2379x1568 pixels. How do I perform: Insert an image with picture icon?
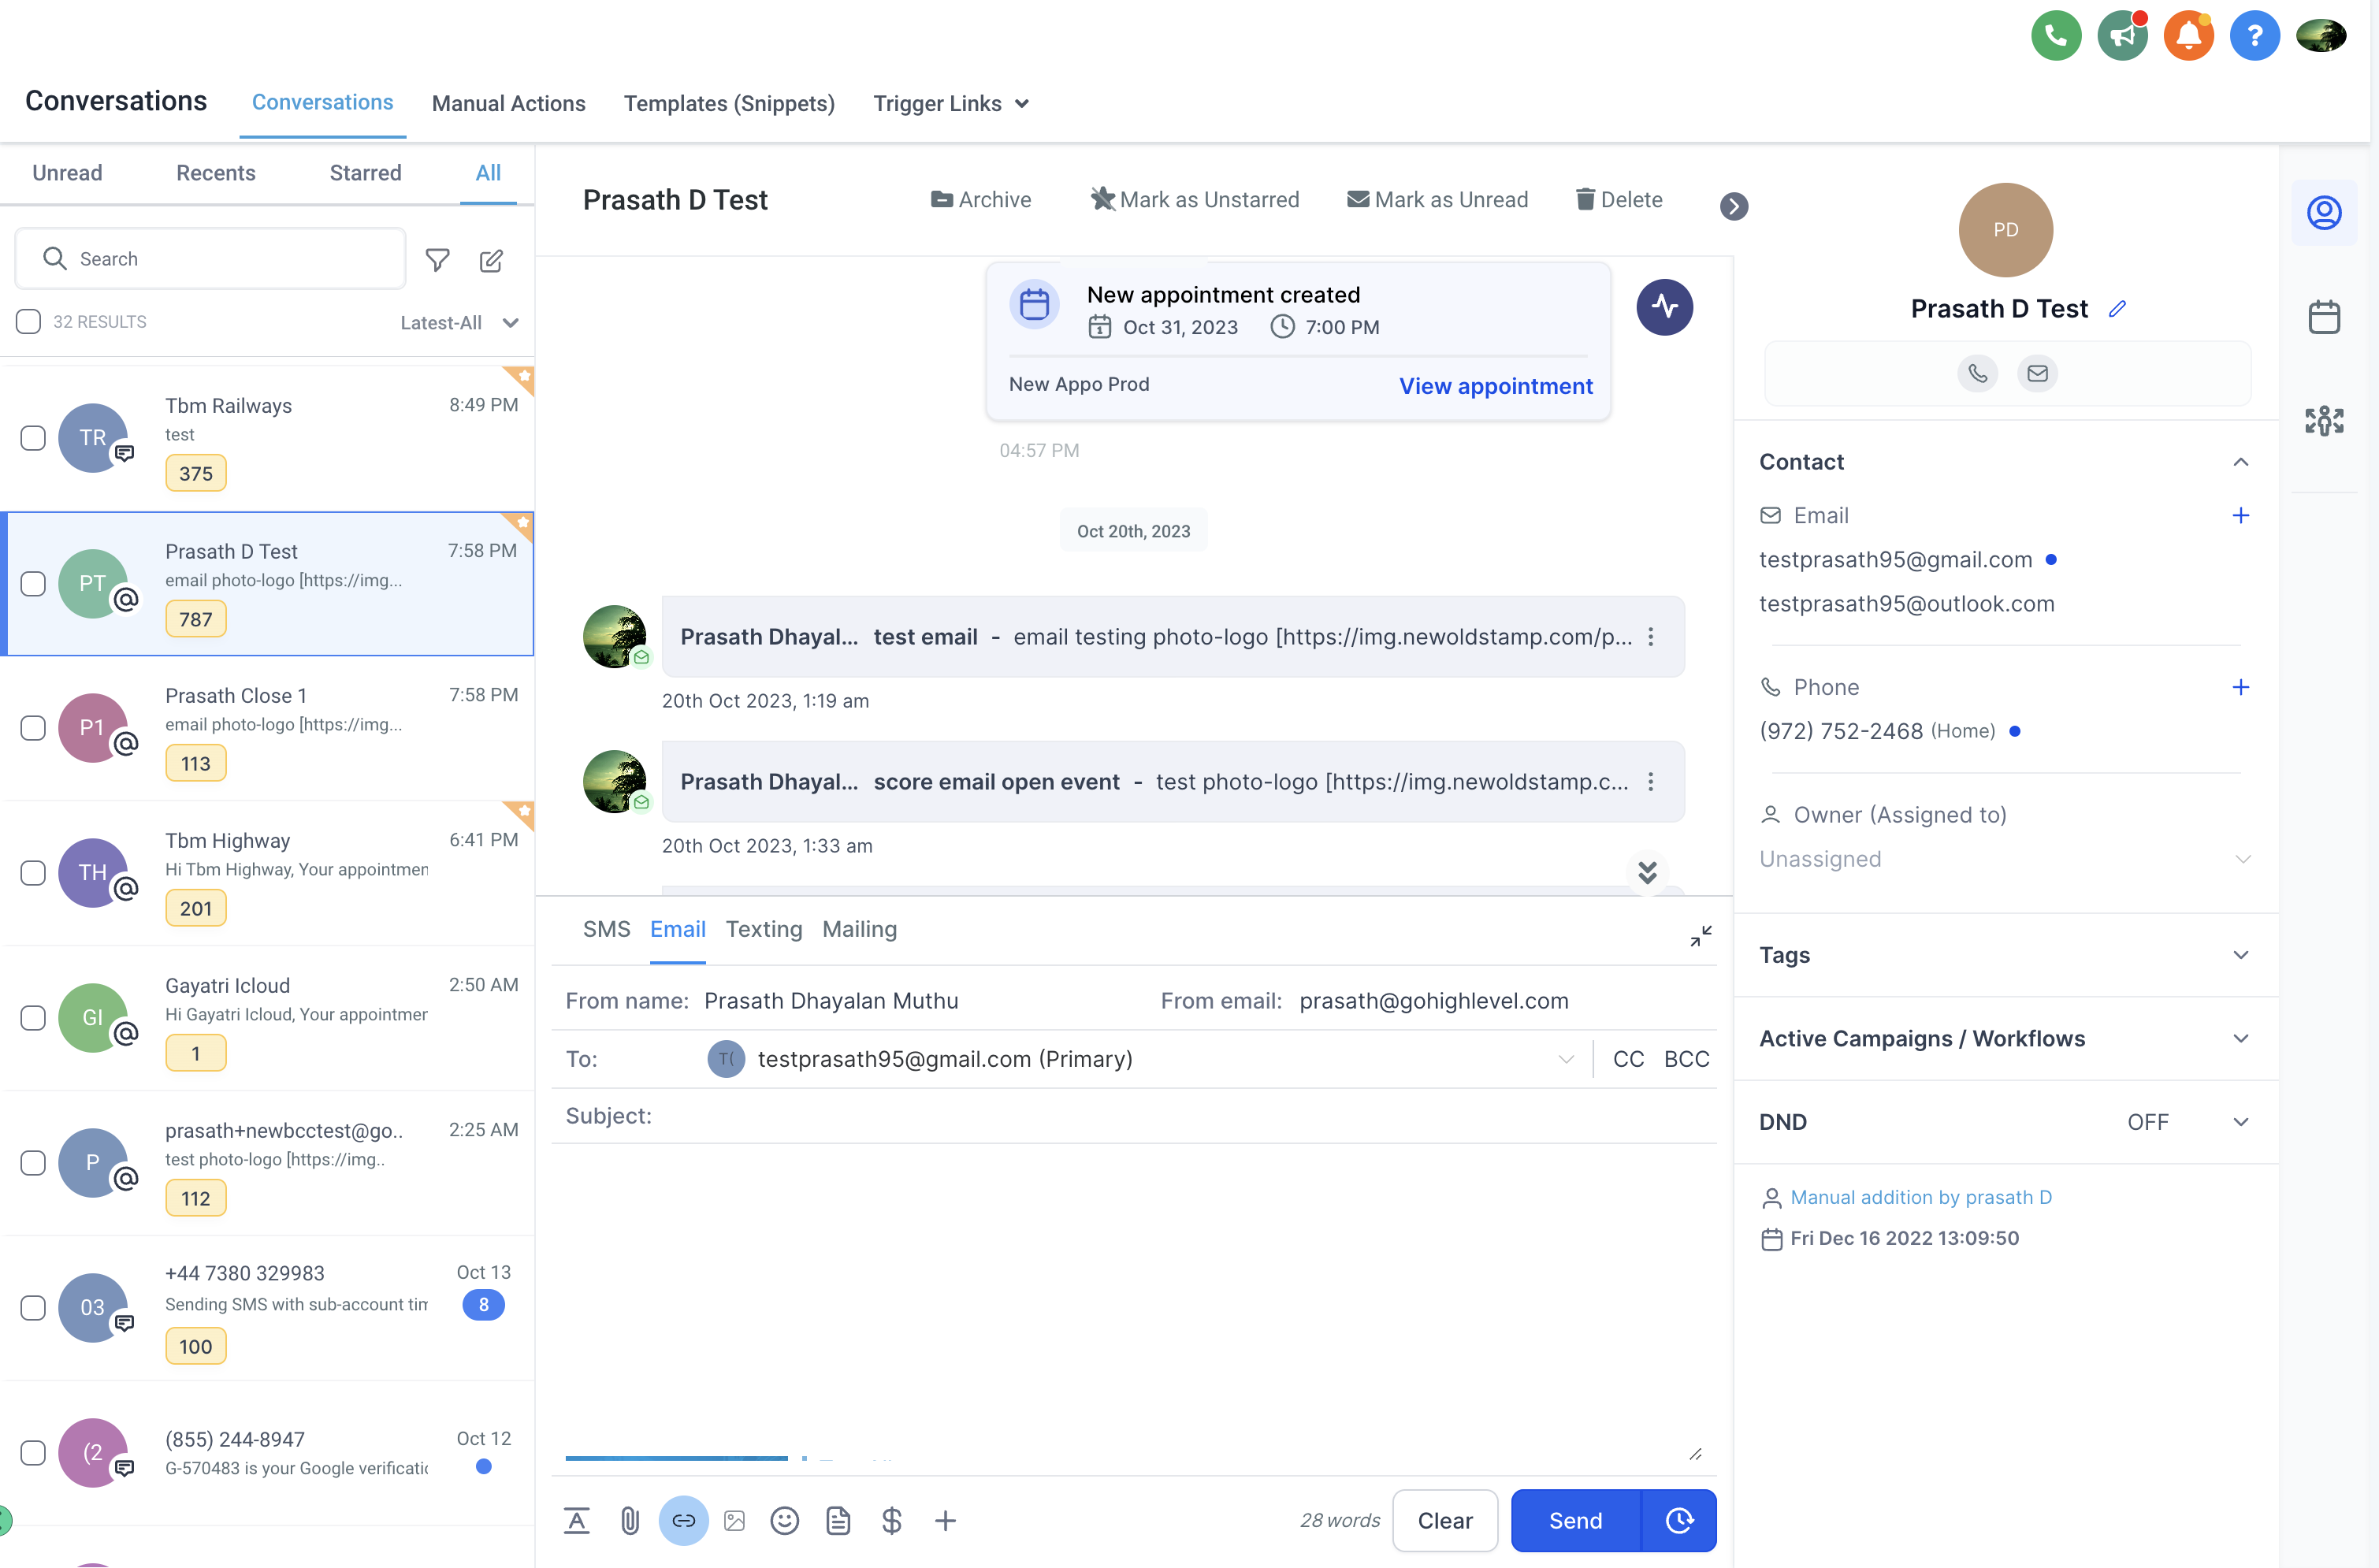[734, 1520]
